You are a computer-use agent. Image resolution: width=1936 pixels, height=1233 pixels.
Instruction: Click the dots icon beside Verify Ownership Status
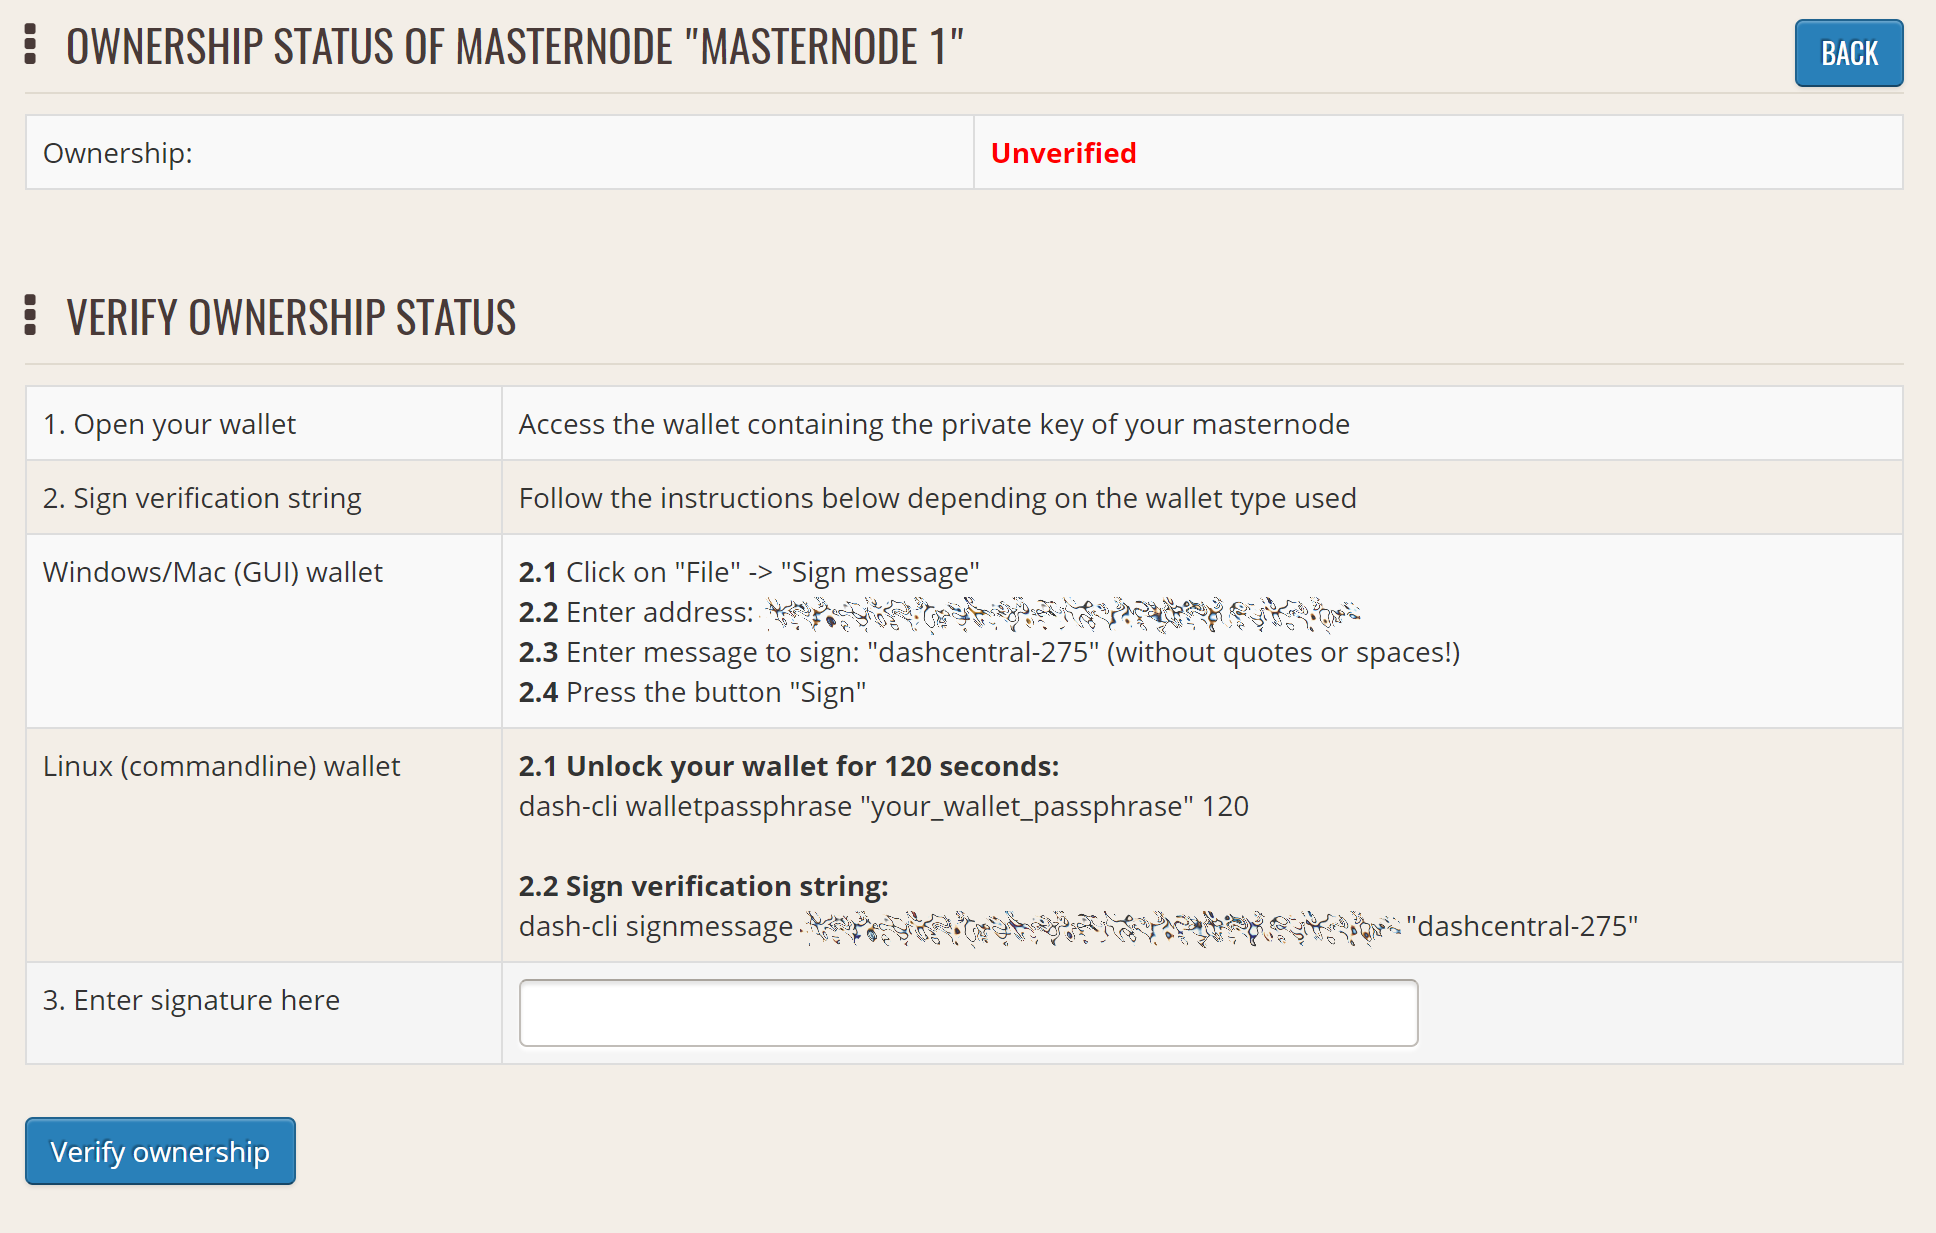[x=30, y=315]
